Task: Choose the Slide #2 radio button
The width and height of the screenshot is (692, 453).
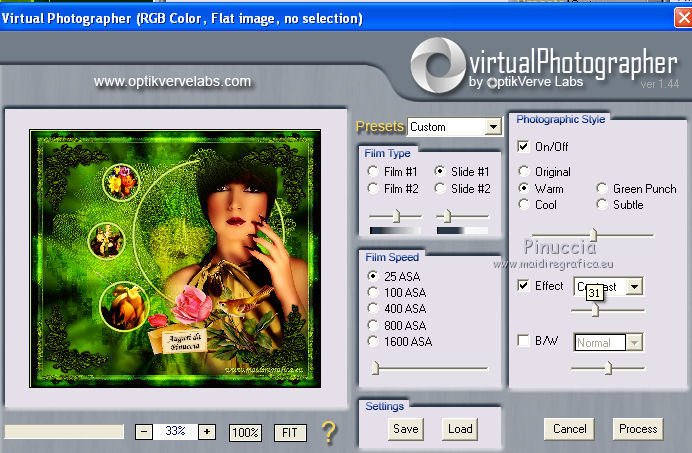Action: 440,188
